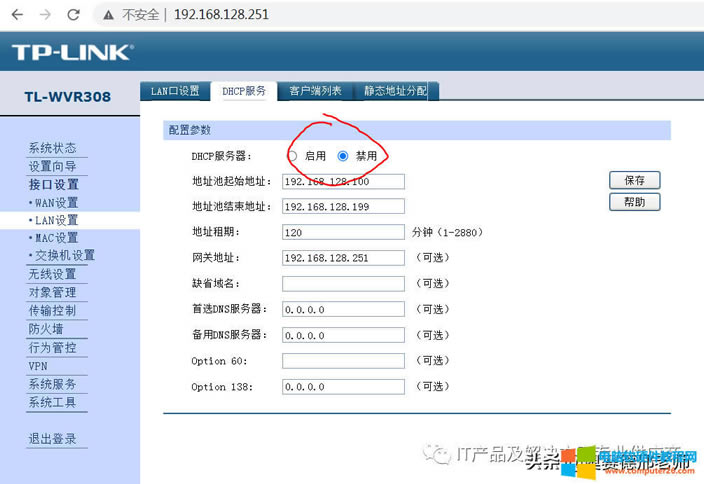Click the Option 138 input field
The image size is (704, 484).
[x=343, y=387]
